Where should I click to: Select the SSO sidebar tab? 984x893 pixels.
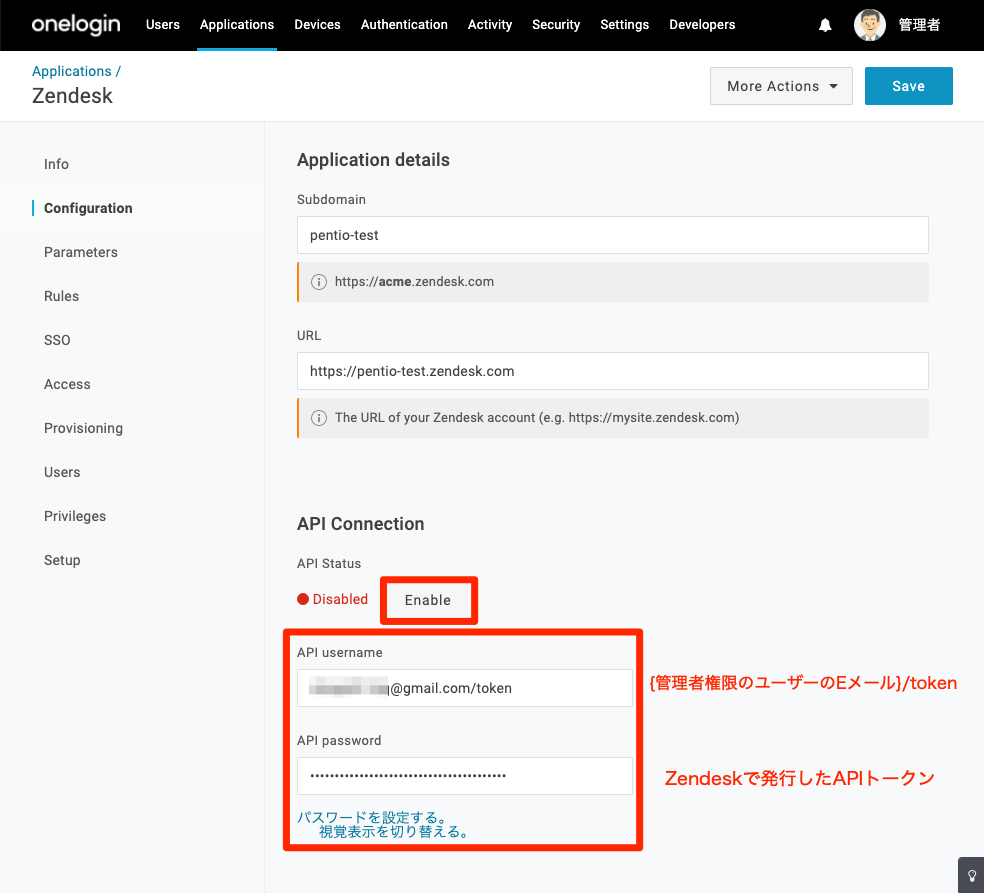[x=57, y=340]
